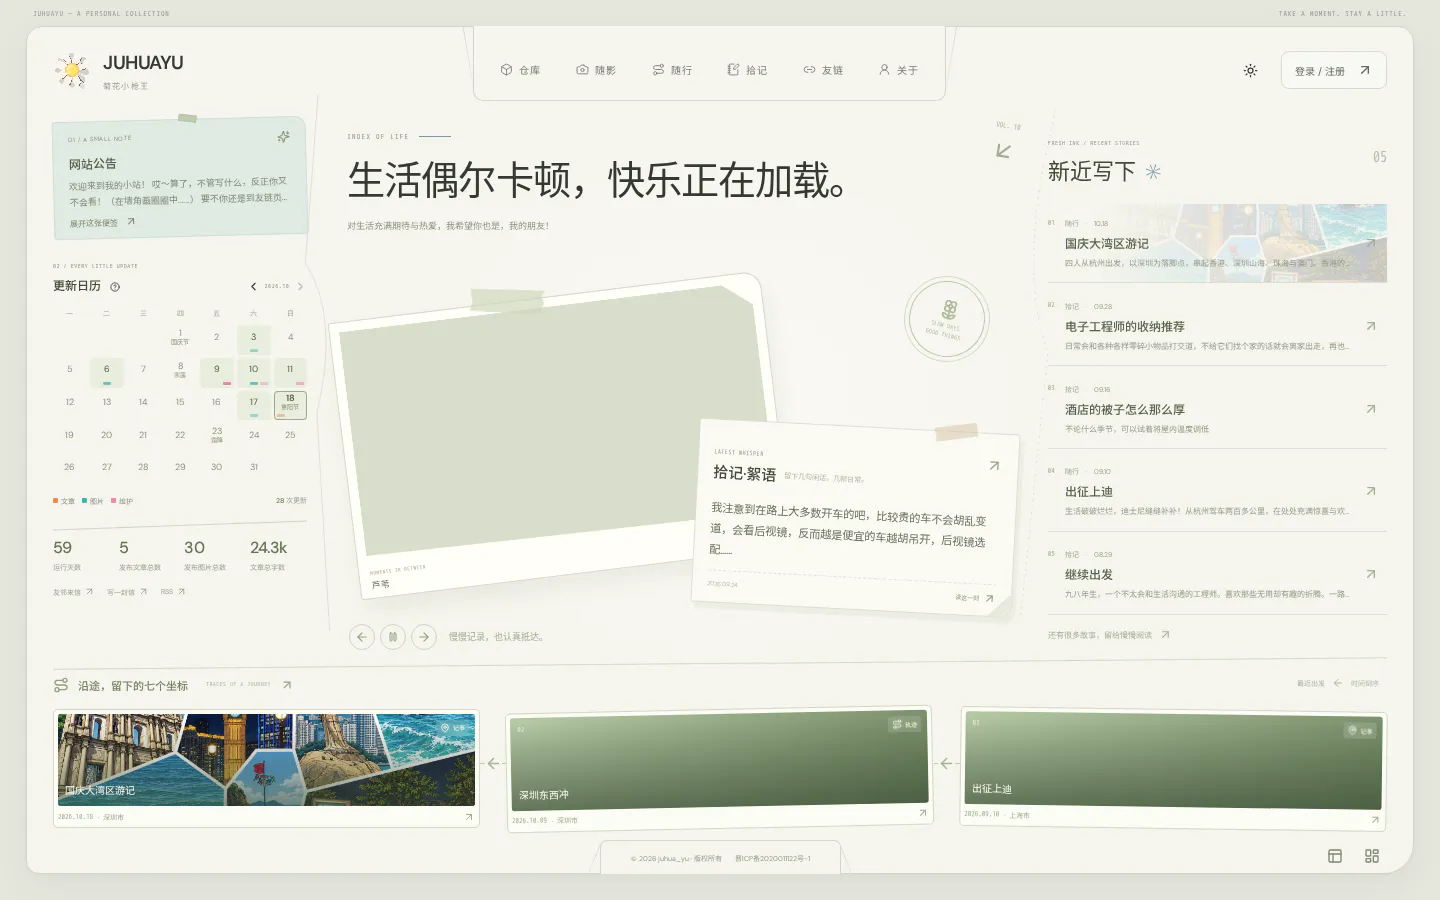Open the 拾记·絮语 note arrow icon
The image size is (1440, 900).
point(994,466)
